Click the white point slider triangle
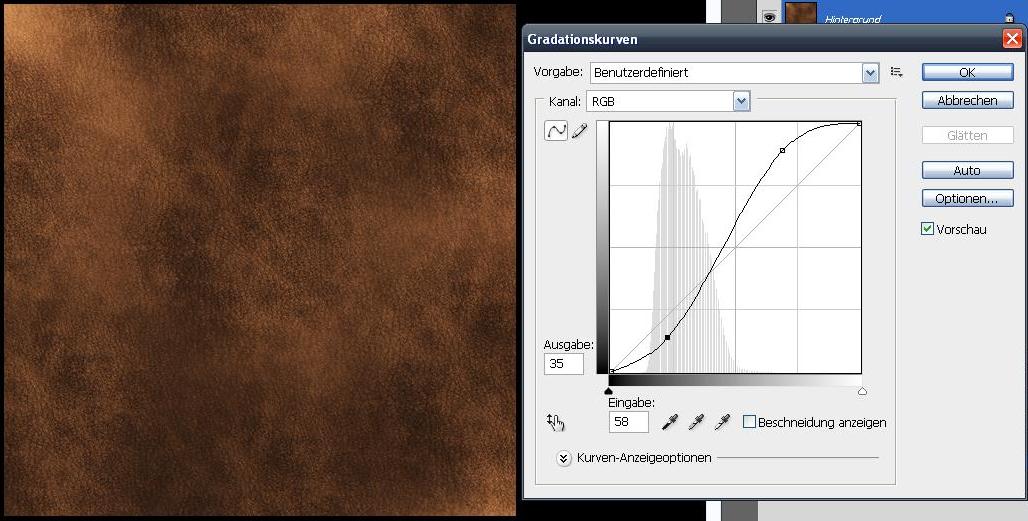Screen dimensions: 1028x521 tap(862, 391)
